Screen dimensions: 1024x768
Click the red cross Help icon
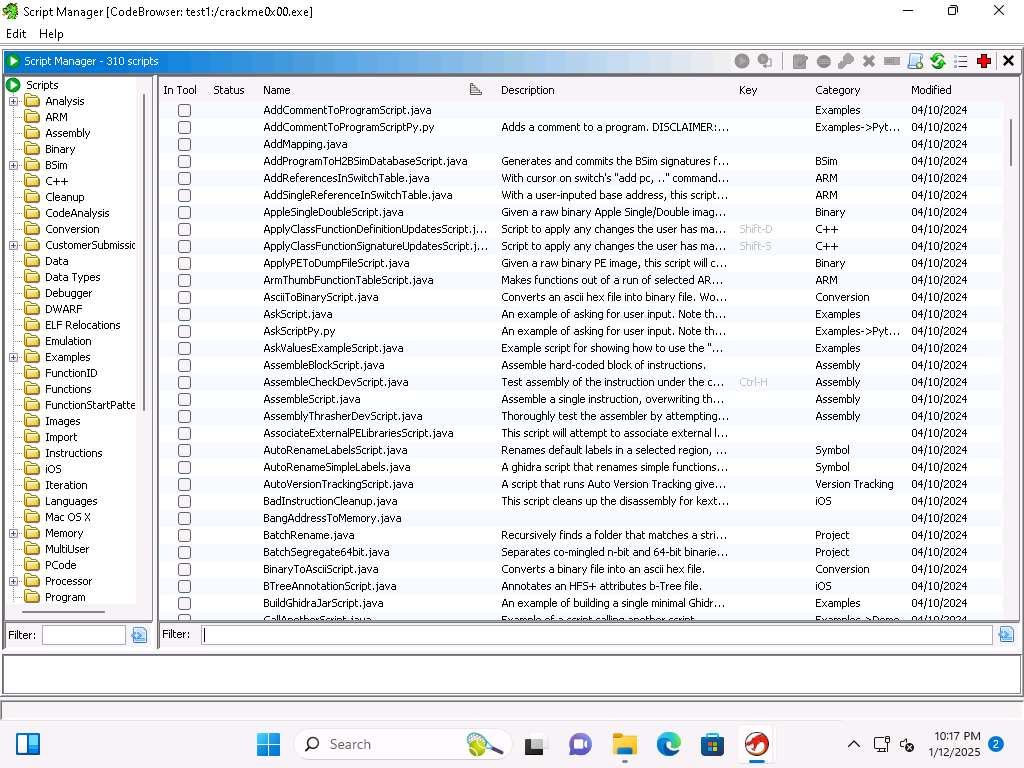click(x=984, y=61)
